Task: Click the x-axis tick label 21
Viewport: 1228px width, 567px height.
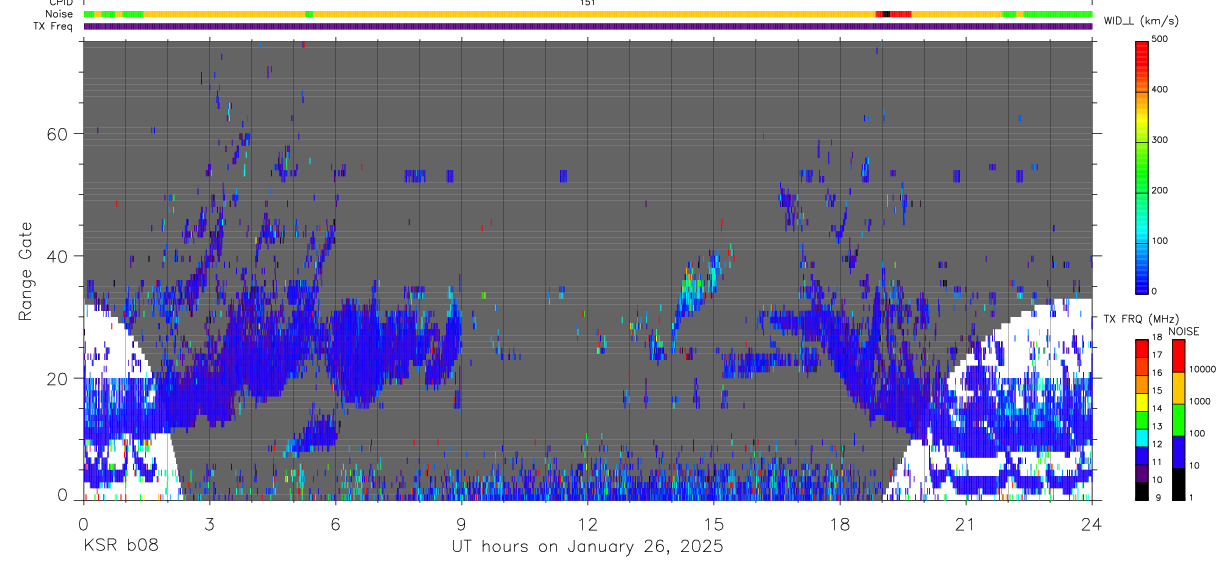Action: [965, 524]
